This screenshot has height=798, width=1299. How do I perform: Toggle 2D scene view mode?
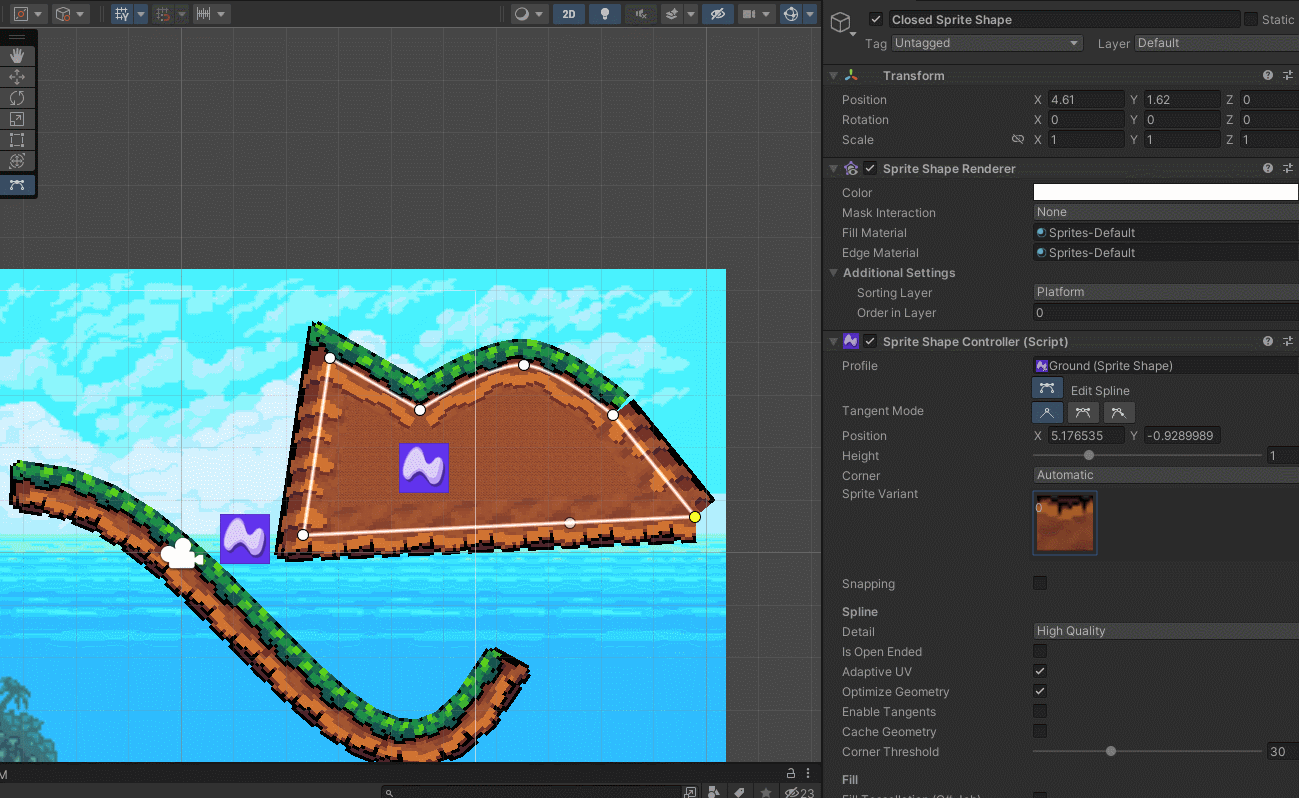pos(569,14)
